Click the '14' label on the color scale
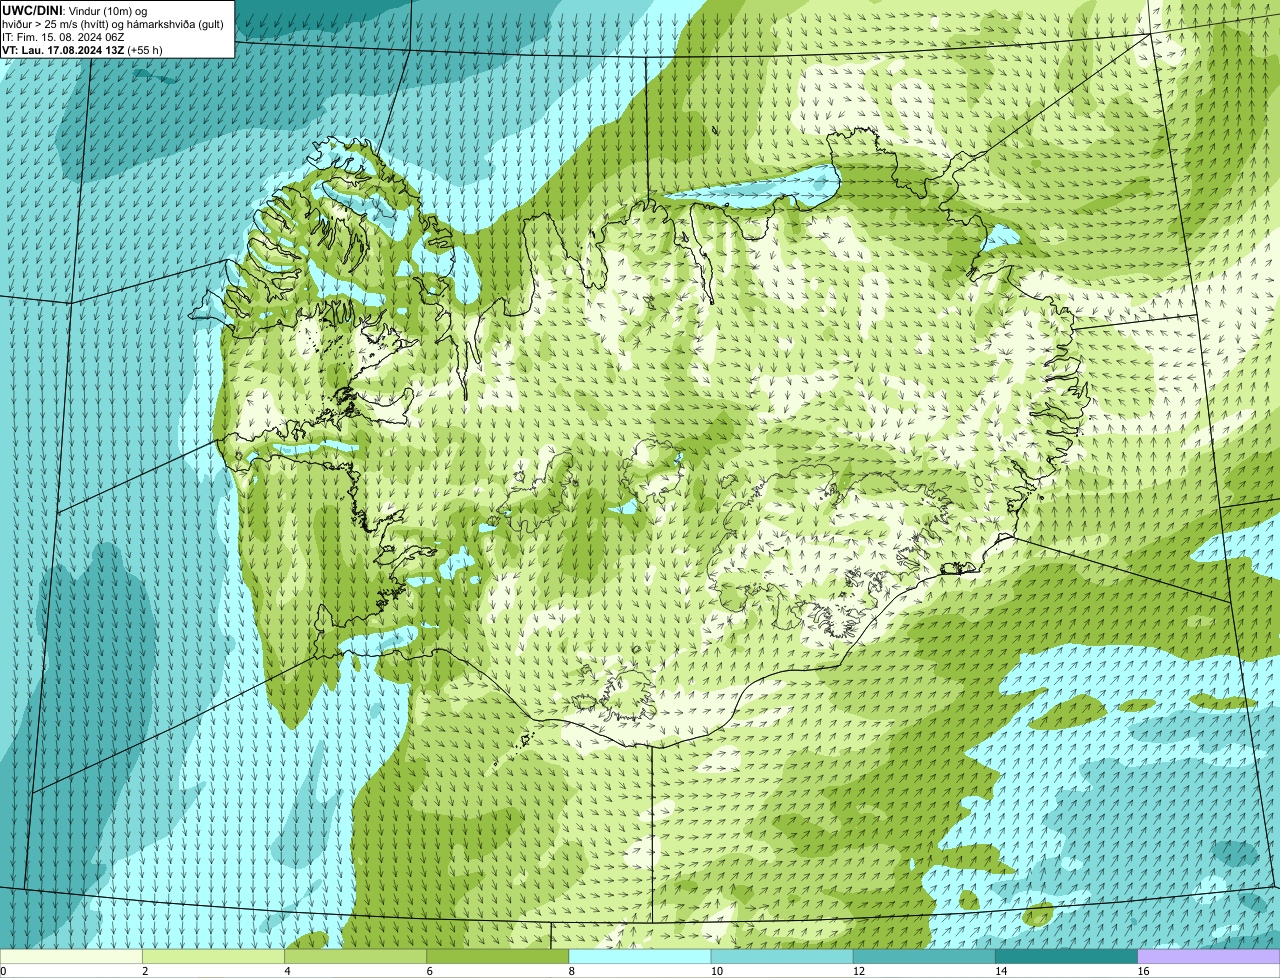Image resolution: width=1280 pixels, height=978 pixels. point(1001,971)
